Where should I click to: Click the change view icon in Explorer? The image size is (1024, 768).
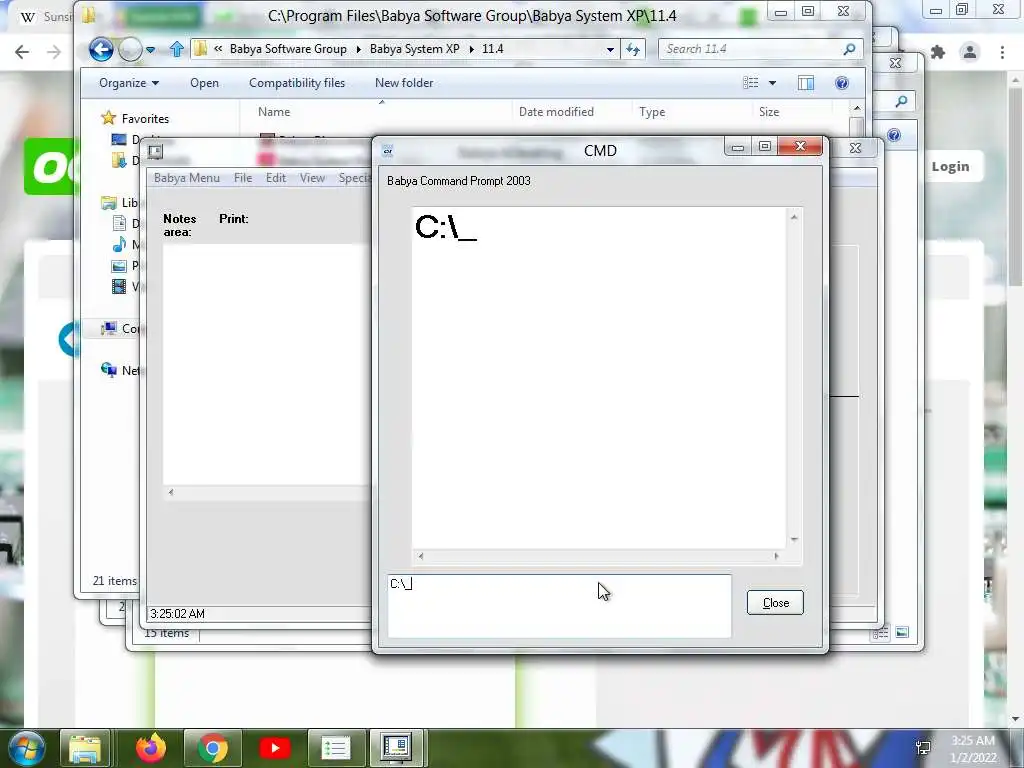coord(750,82)
